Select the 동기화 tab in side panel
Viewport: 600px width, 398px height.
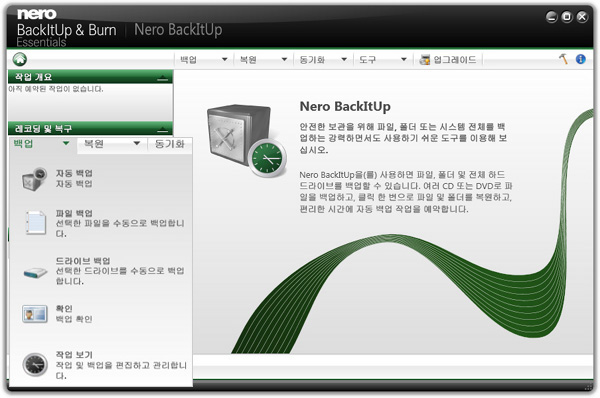[170, 144]
